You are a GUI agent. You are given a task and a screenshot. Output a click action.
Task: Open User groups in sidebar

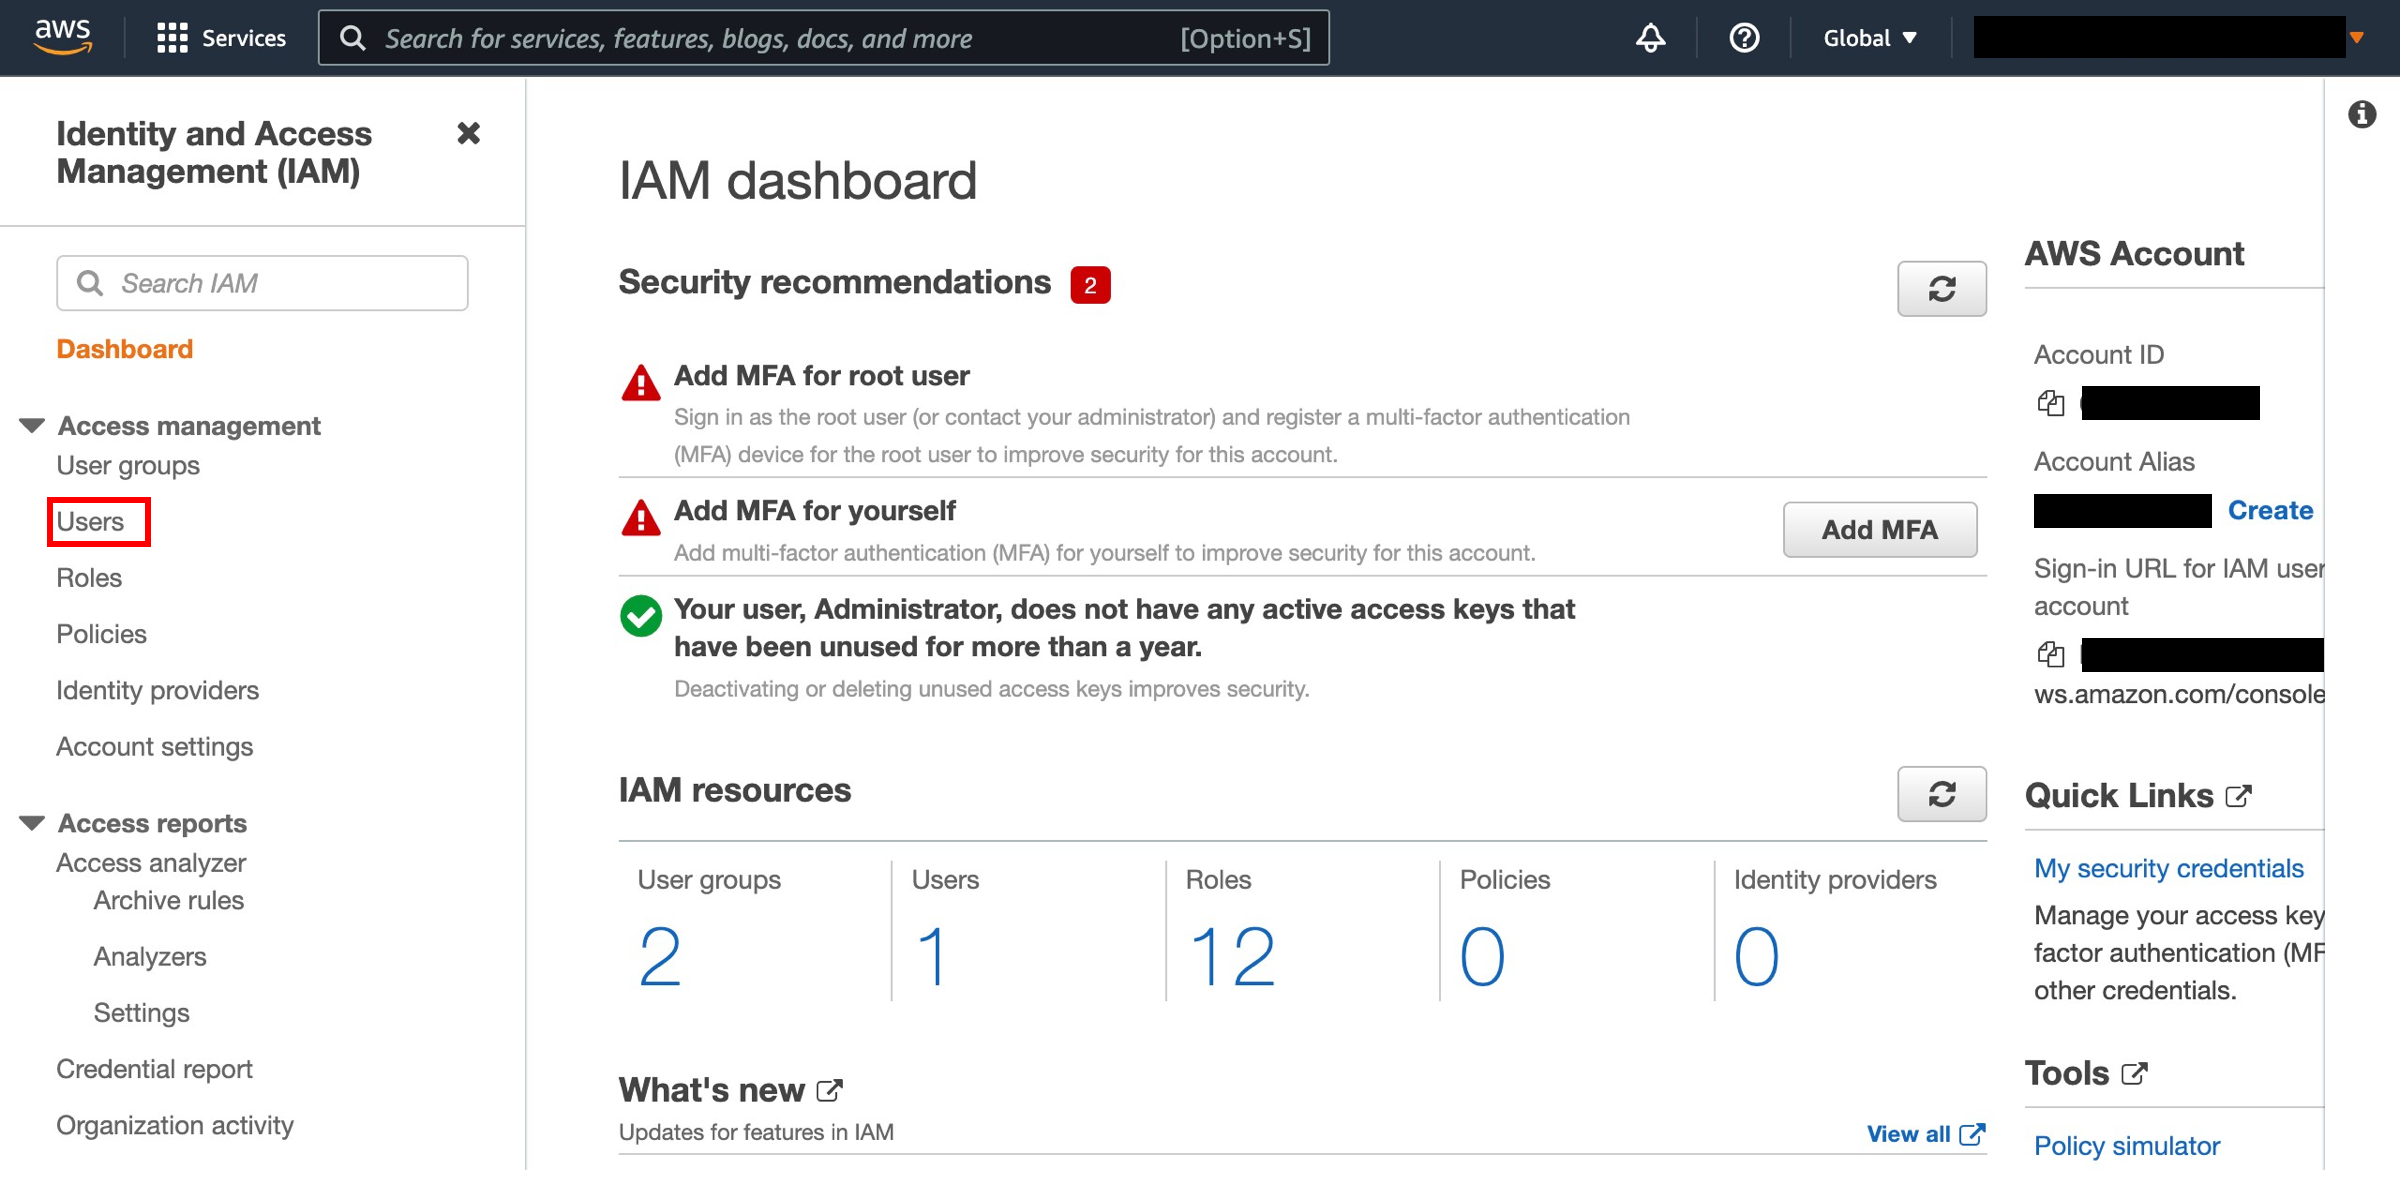click(x=128, y=466)
